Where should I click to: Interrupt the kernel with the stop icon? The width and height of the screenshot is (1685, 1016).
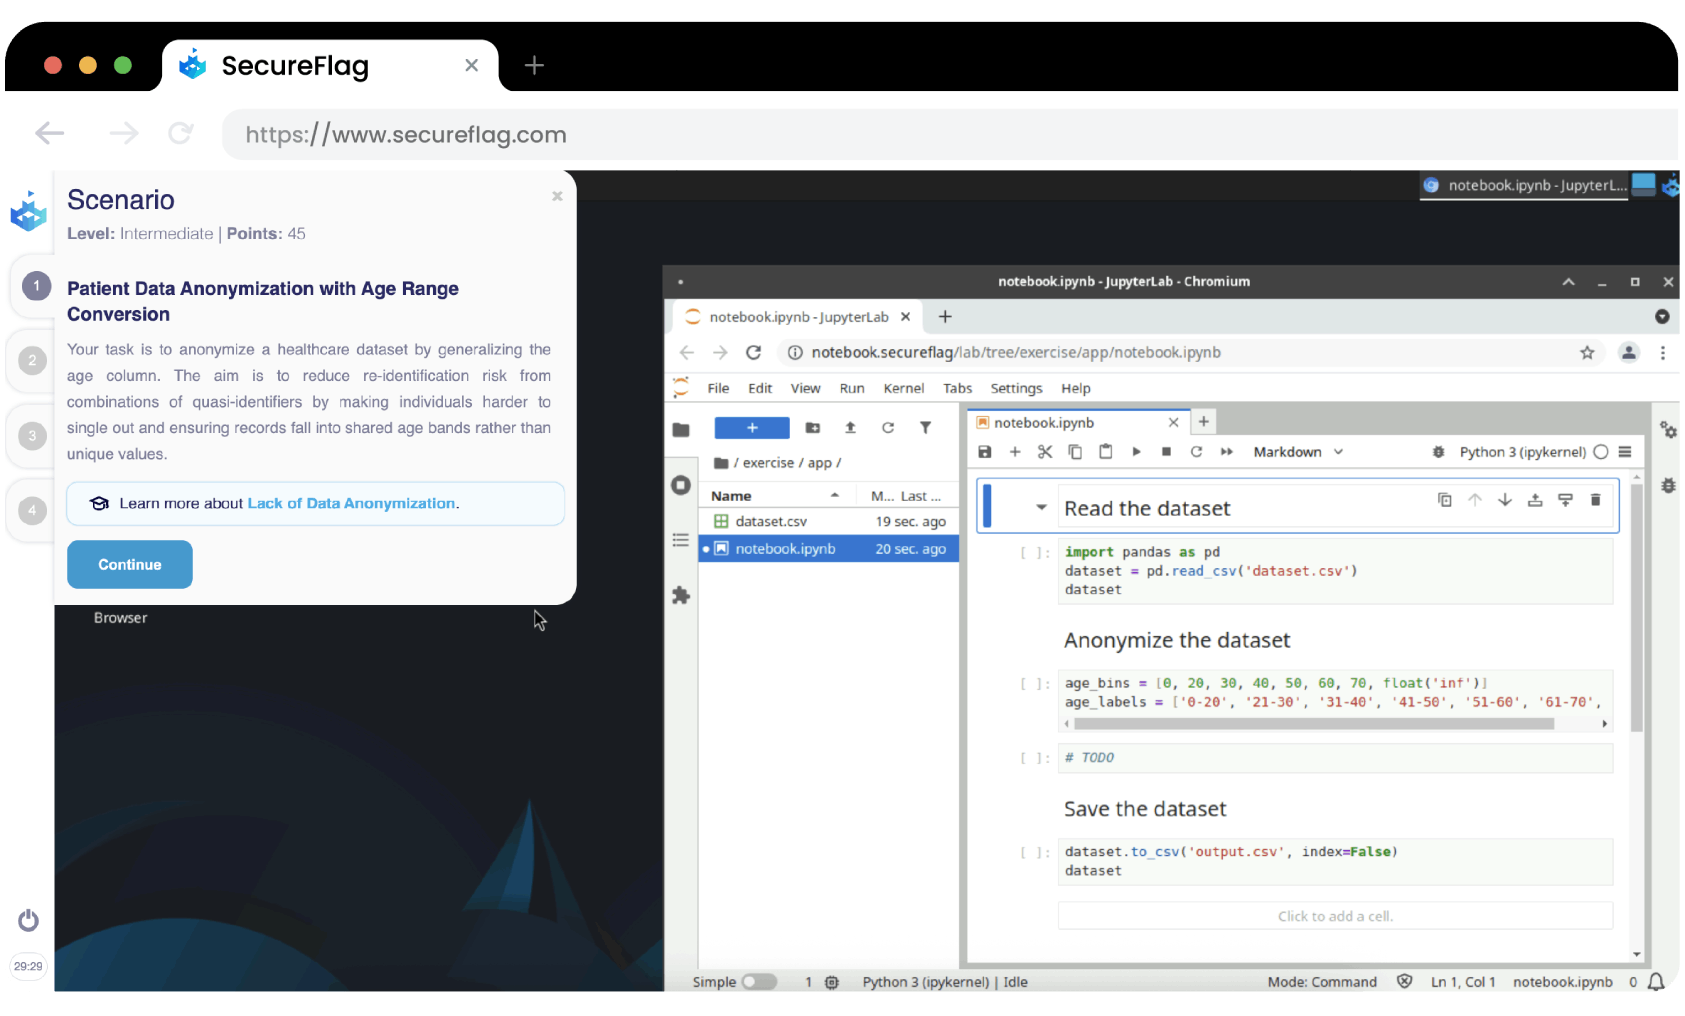pyautogui.click(x=1166, y=452)
